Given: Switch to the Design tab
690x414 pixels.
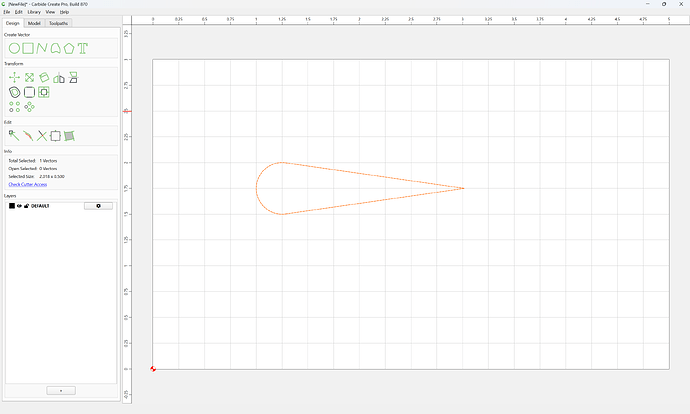Looking at the screenshot, I should tap(13, 23).
